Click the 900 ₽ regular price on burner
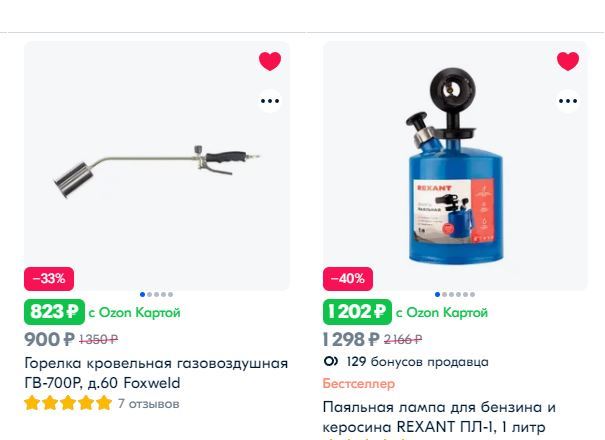Screen dimensions: 605x440 point(49,340)
